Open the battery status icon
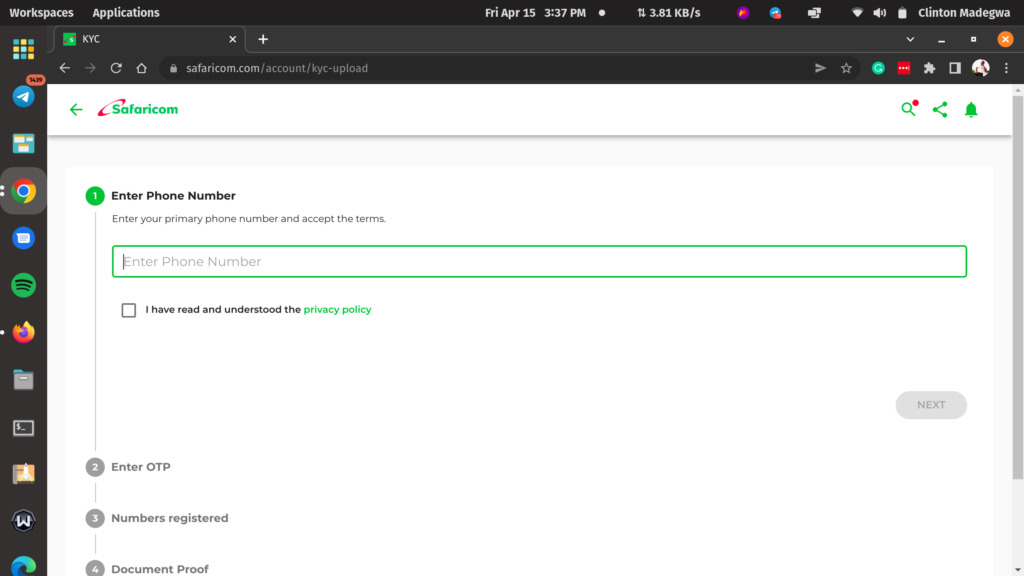The image size is (1024, 576). click(902, 12)
